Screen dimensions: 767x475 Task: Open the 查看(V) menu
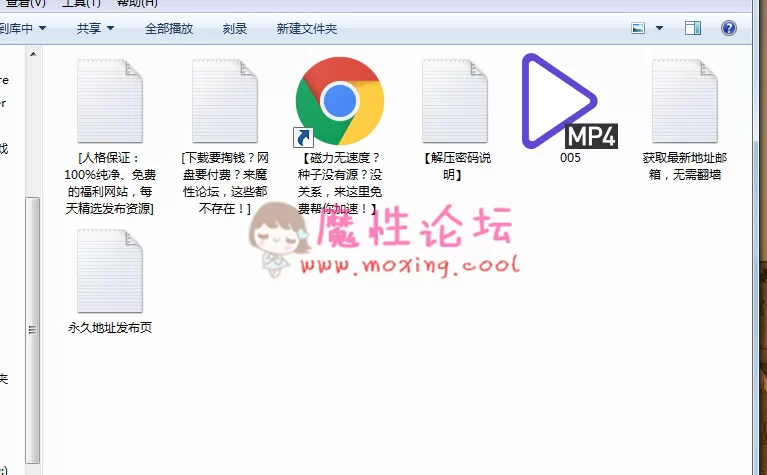[x=25, y=3]
